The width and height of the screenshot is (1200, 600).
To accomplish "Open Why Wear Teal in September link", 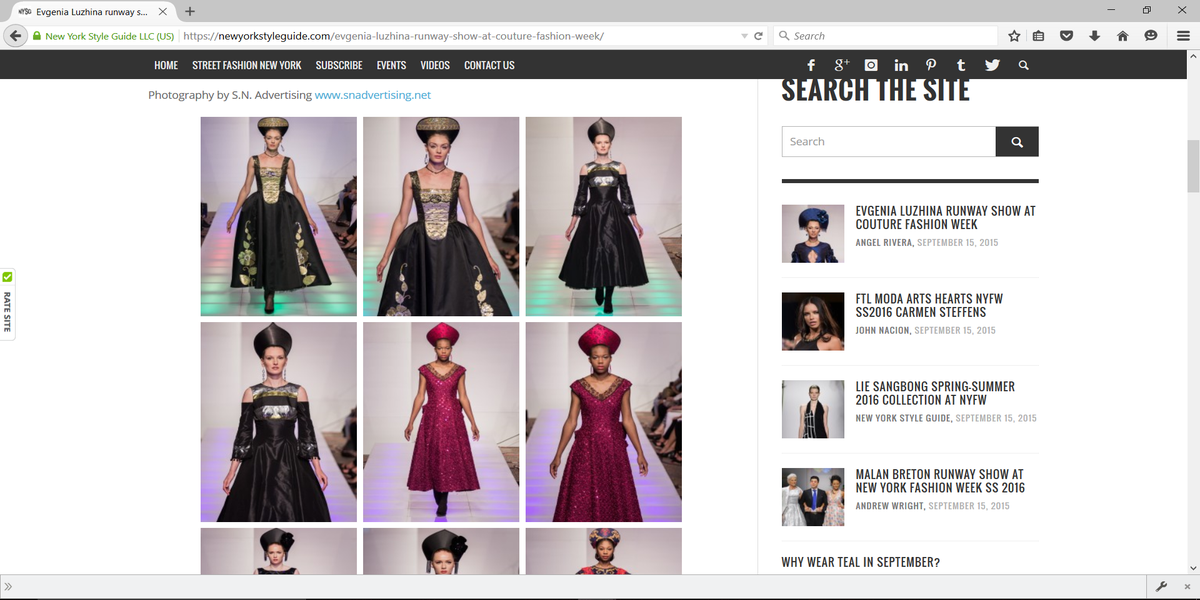I will tap(861, 563).
